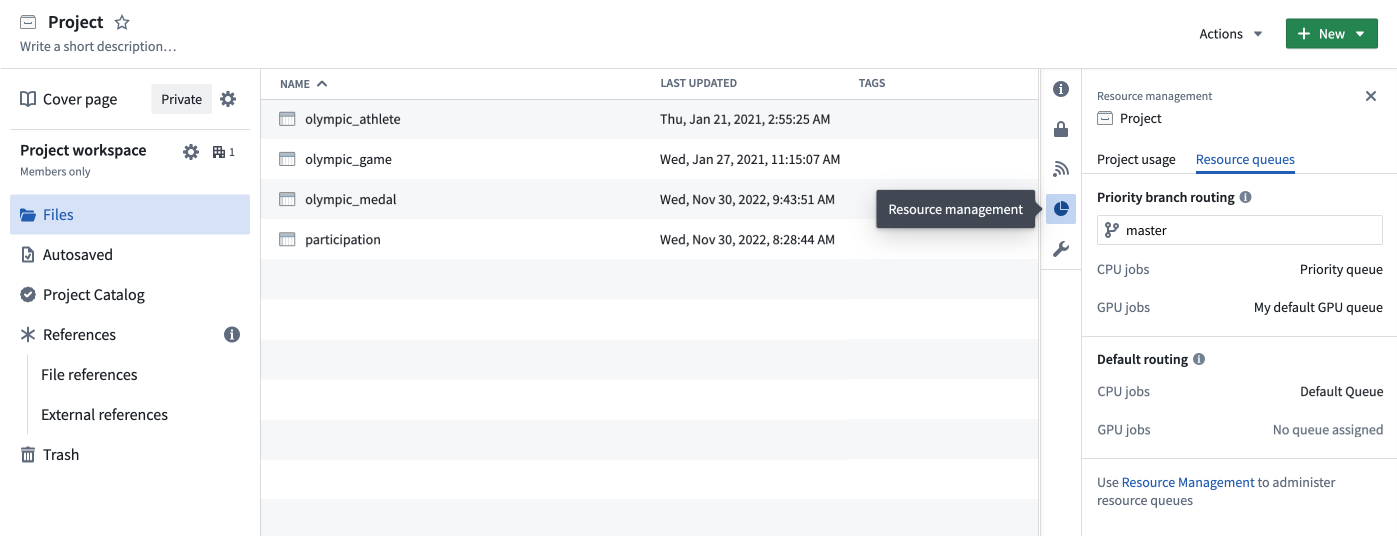Sort by the NAME column header
This screenshot has height=536, width=1397.
click(304, 84)
